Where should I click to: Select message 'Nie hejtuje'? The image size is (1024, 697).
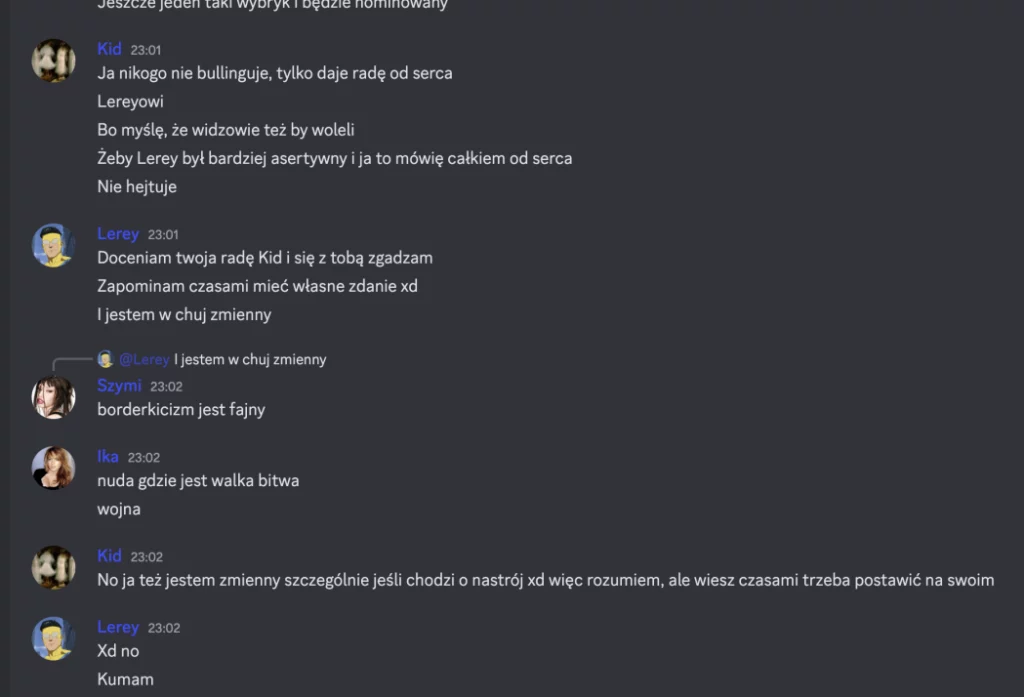pos(137,187)
